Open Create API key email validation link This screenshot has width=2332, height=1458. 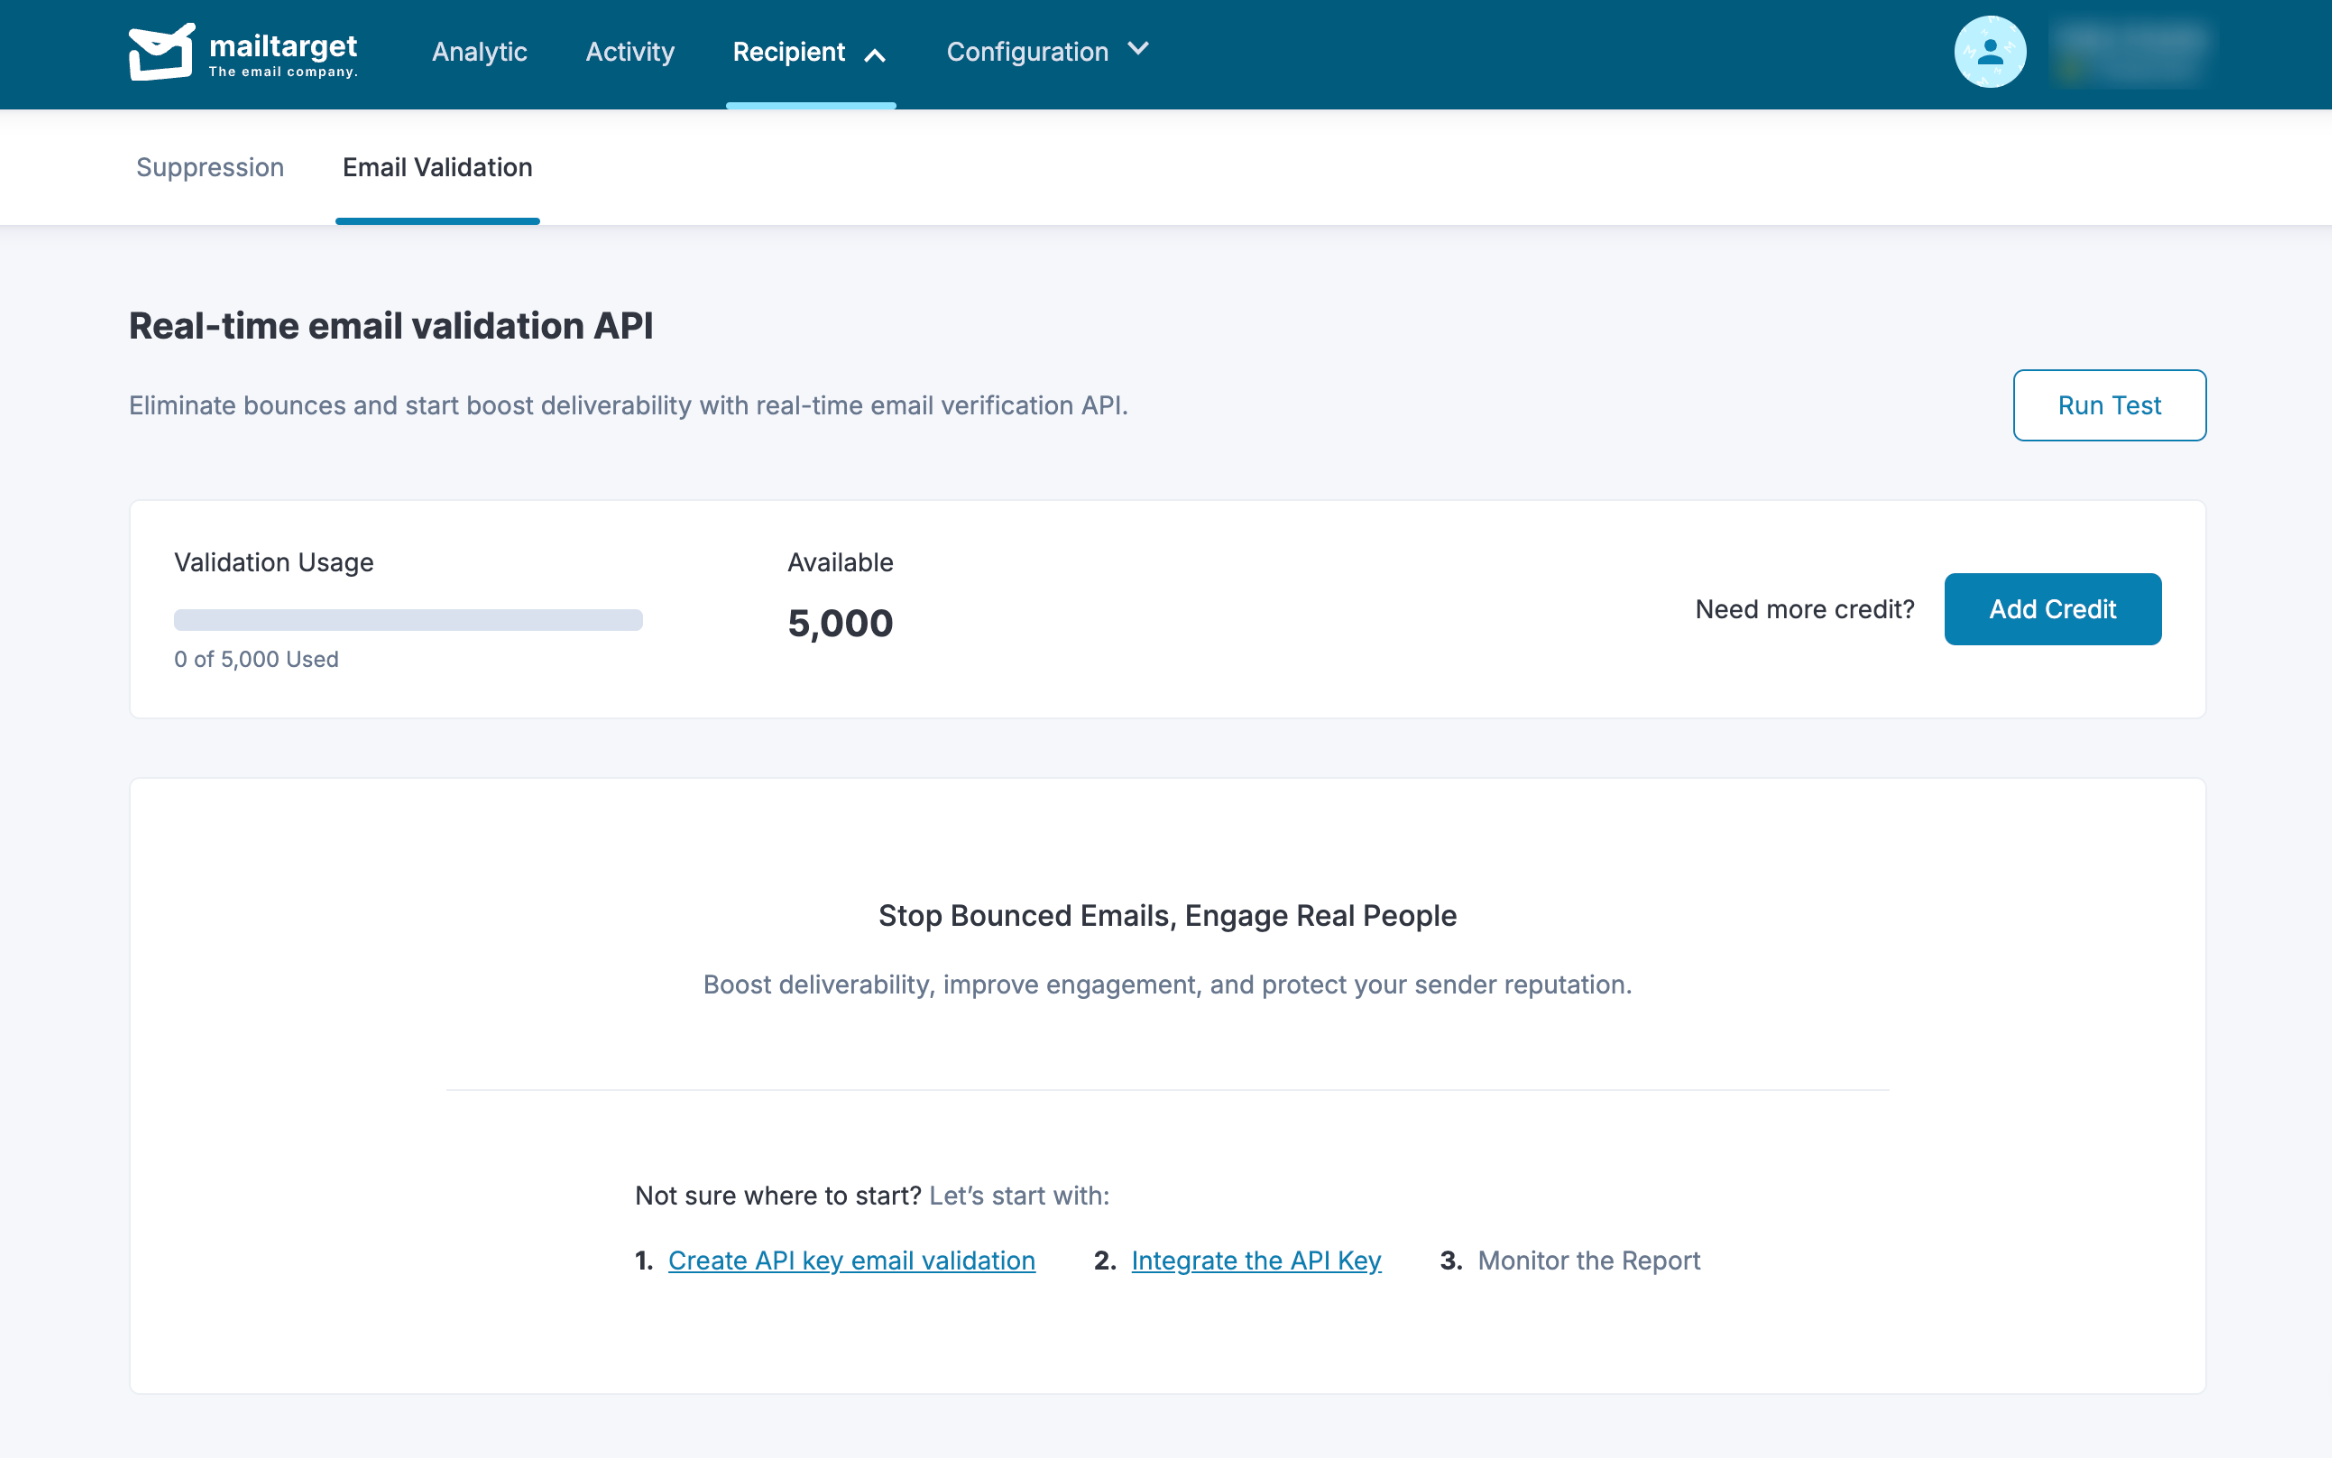(851, 1260)
